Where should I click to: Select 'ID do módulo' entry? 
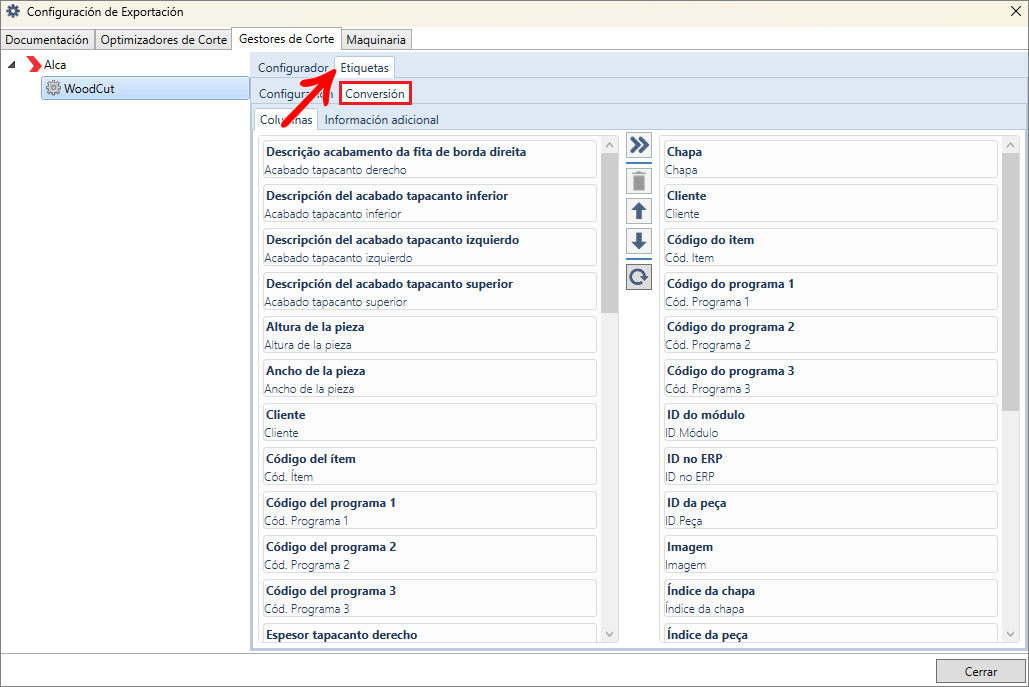831,423
